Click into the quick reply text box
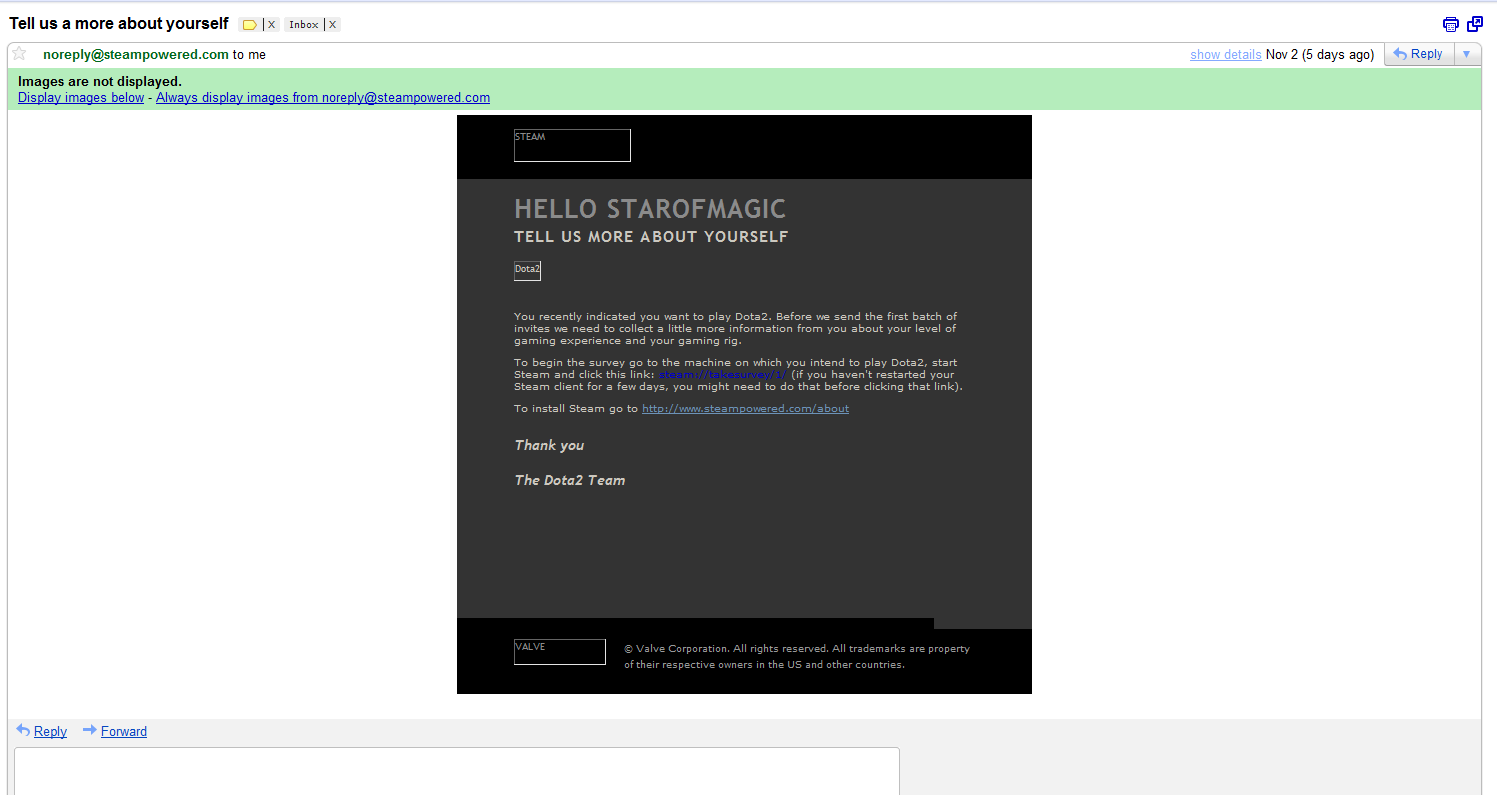This screenshot has width=1497, height=795. 457,771
